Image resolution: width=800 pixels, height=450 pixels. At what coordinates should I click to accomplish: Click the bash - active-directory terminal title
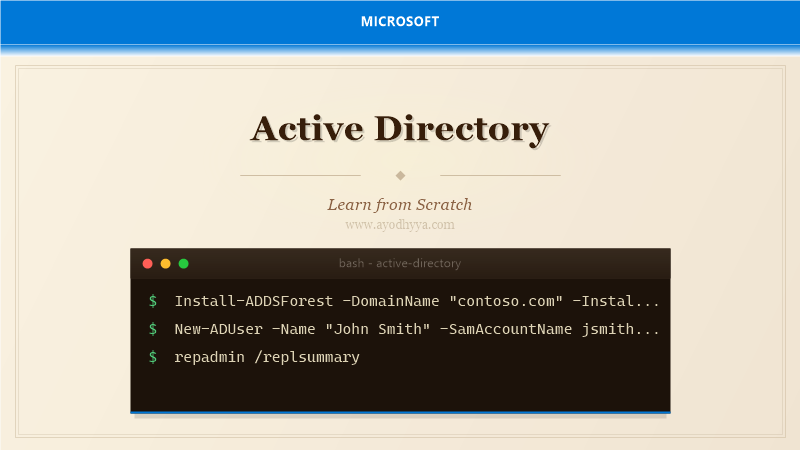tap(400, 263)
